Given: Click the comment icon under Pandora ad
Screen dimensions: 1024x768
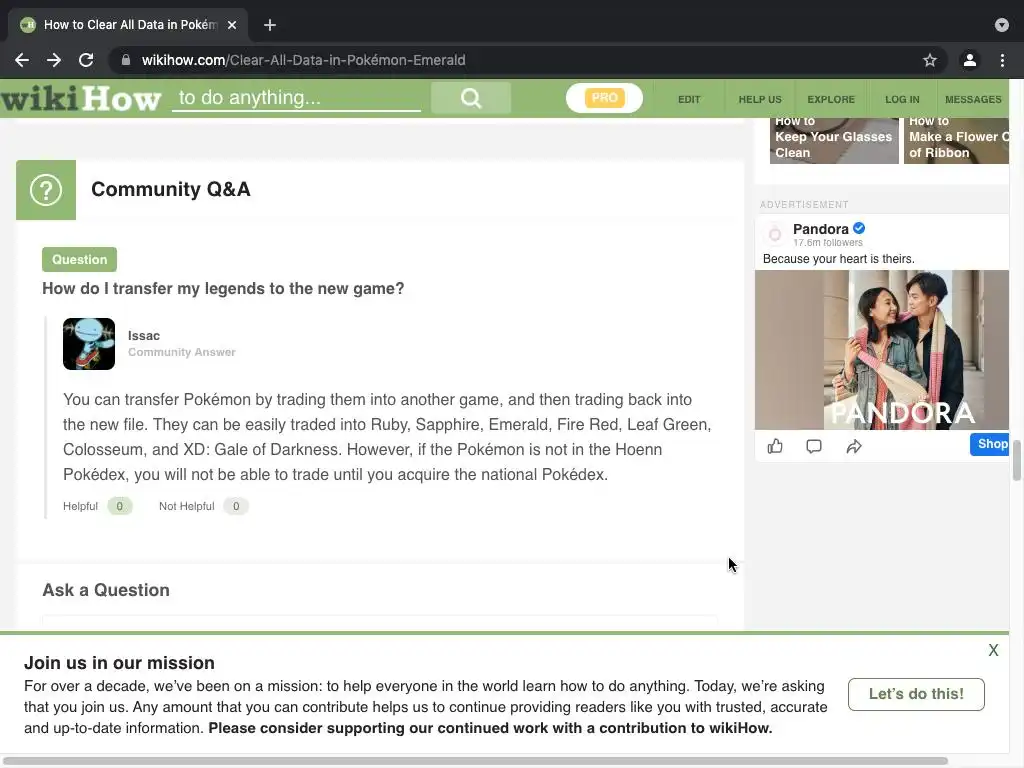Looking at the screenshot, I should point(814,446).
